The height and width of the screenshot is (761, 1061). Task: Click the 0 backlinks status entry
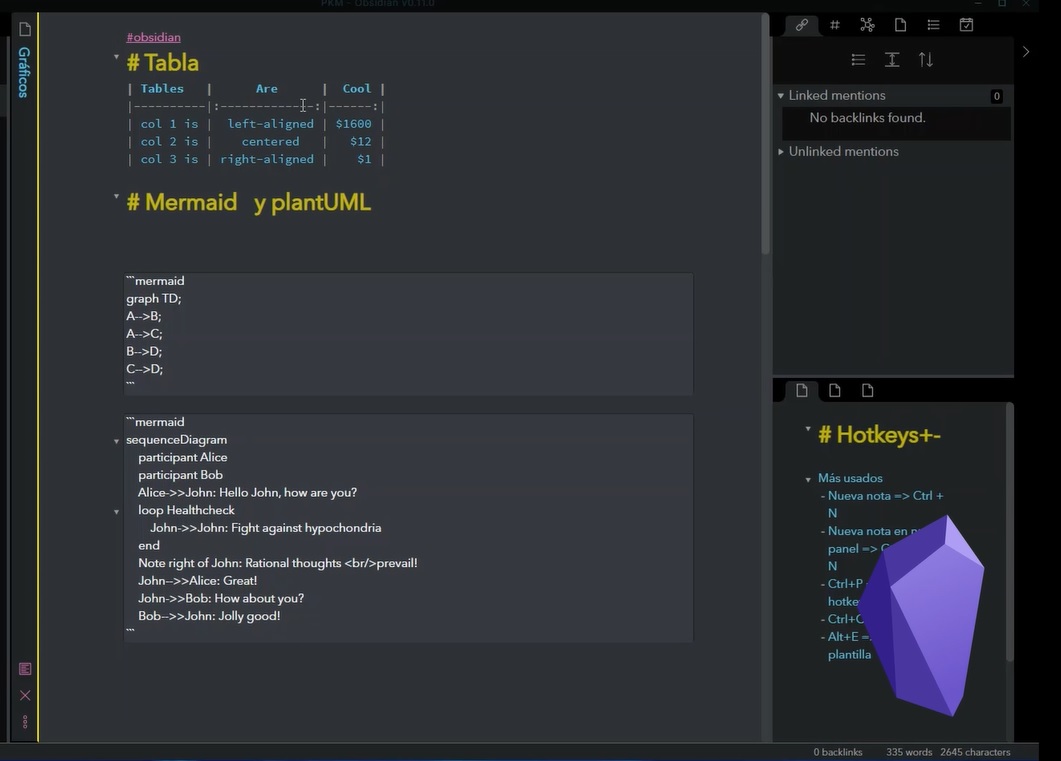point(838,752)
